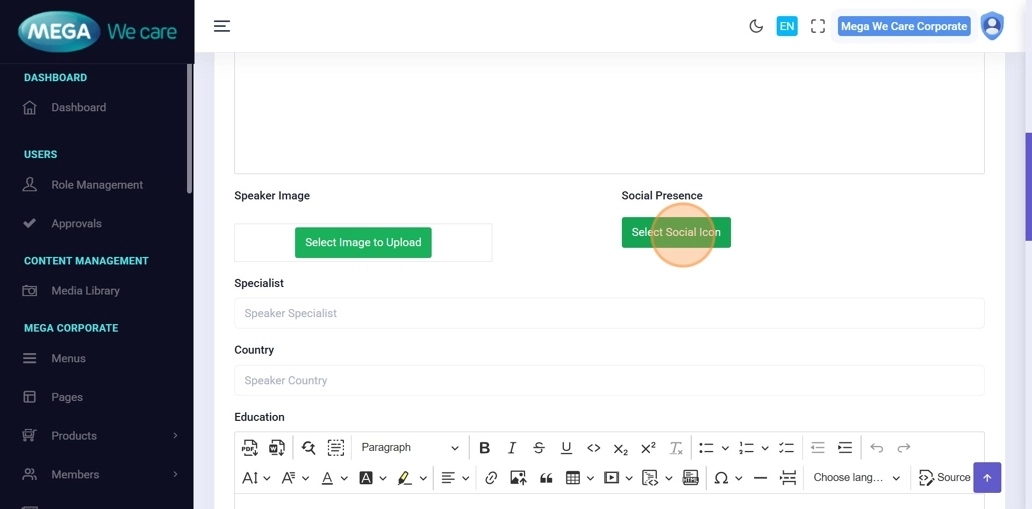Open the user profile avatar
Screen dimensions: 1032x509
(x=991, y=26)
